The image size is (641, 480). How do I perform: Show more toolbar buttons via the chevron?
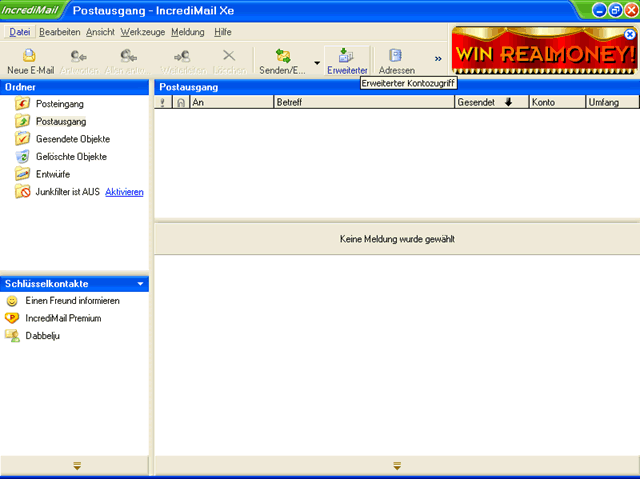tap(438, 59)
